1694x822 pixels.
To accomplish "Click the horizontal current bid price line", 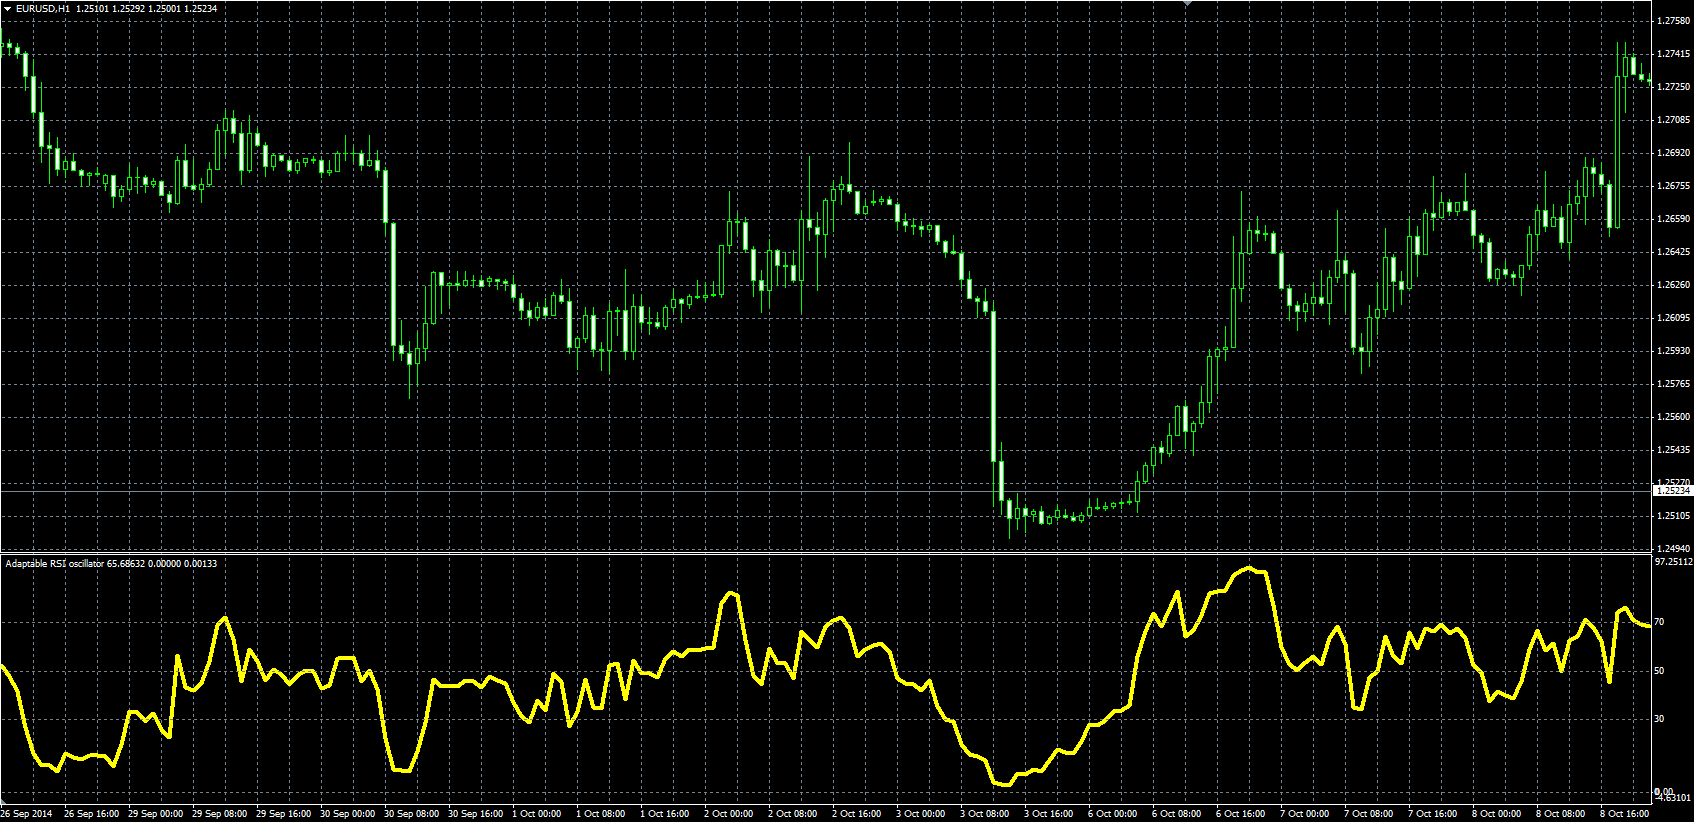I will coord(825,491).
